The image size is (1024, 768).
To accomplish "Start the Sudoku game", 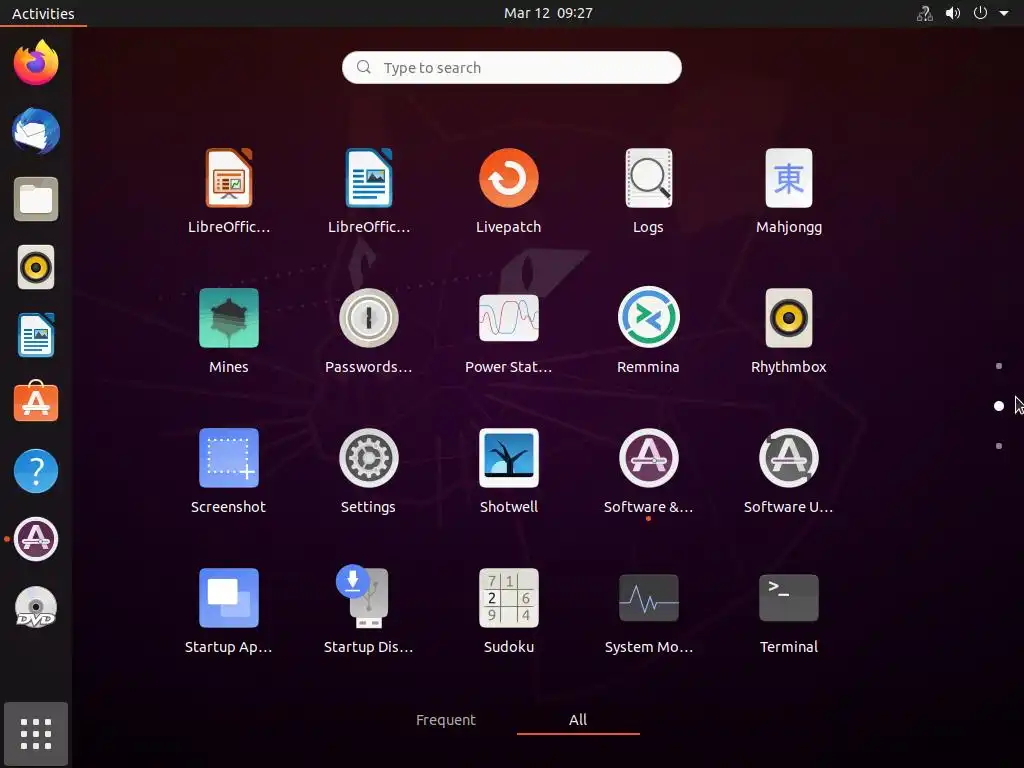I will [508, 611].
